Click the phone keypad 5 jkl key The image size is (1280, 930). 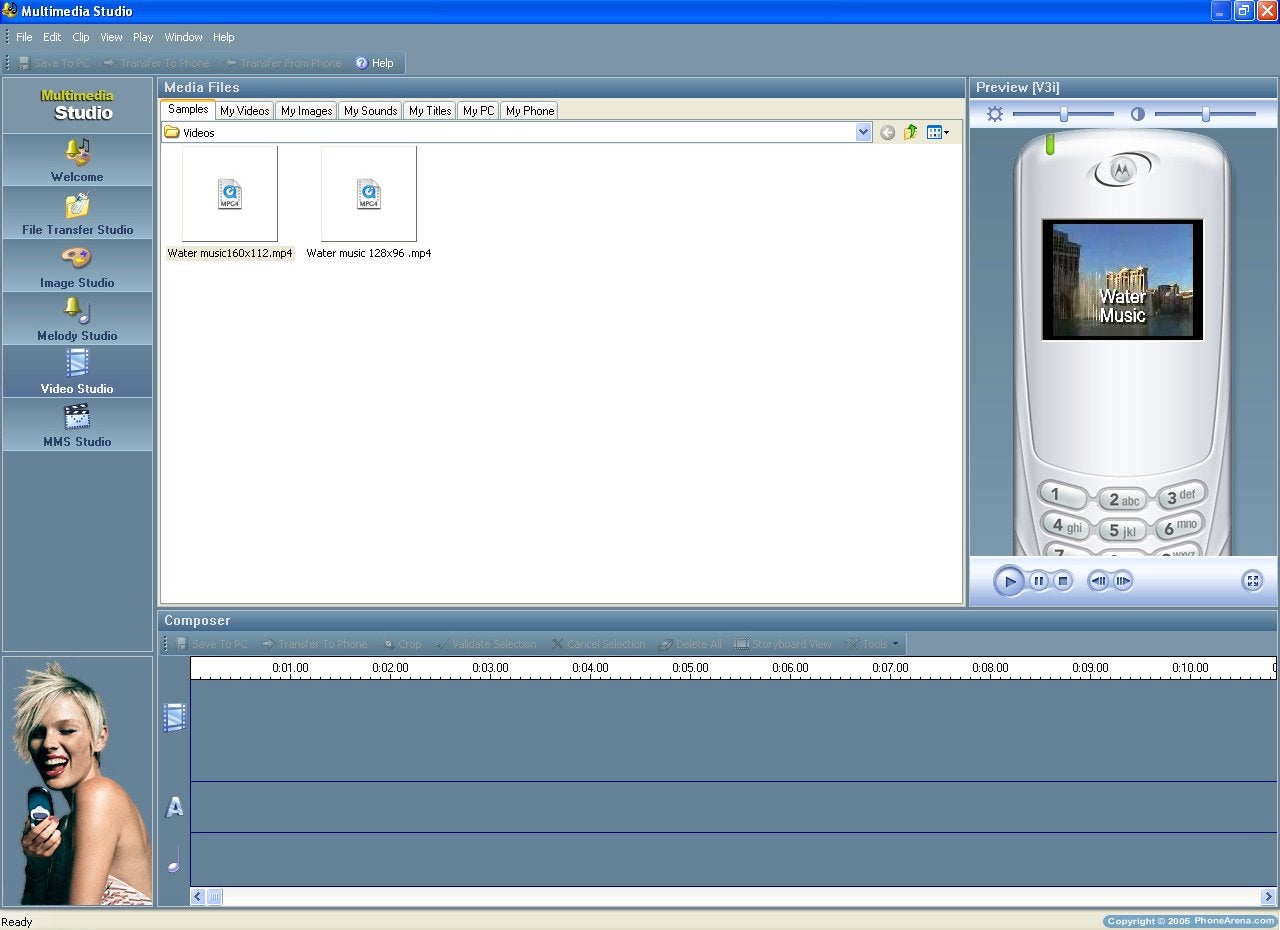[x=1122, y=530]
